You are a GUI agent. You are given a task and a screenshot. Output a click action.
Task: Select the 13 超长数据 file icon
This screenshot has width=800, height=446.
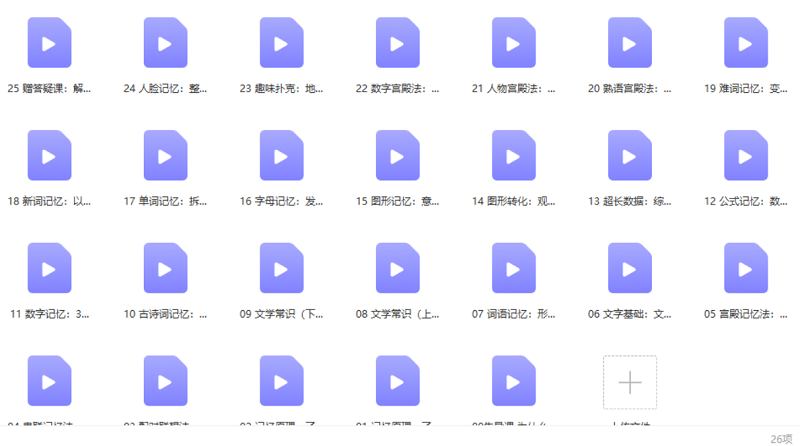629,155
